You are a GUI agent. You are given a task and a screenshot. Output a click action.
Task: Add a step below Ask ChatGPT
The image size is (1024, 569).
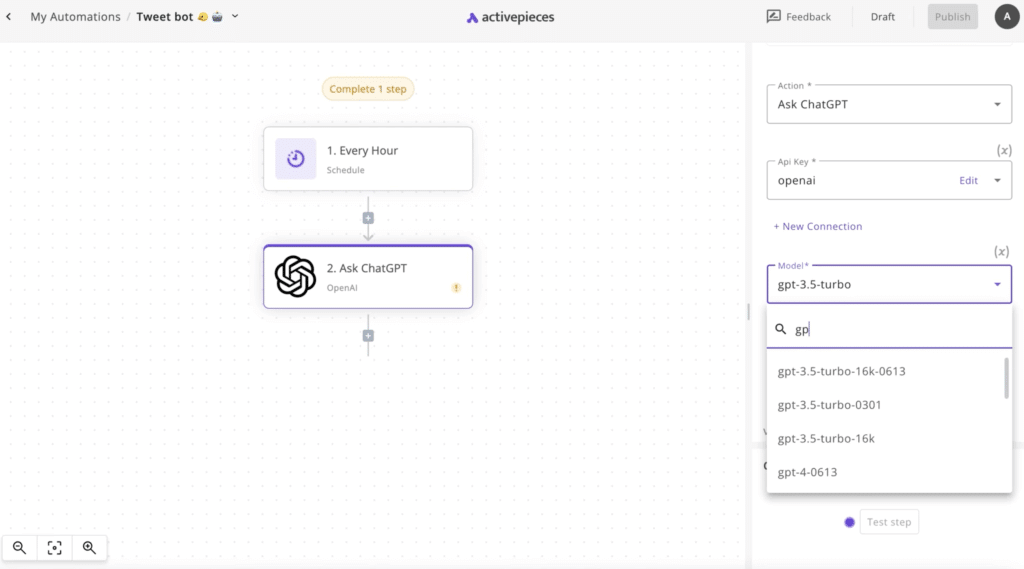(368, 336)
